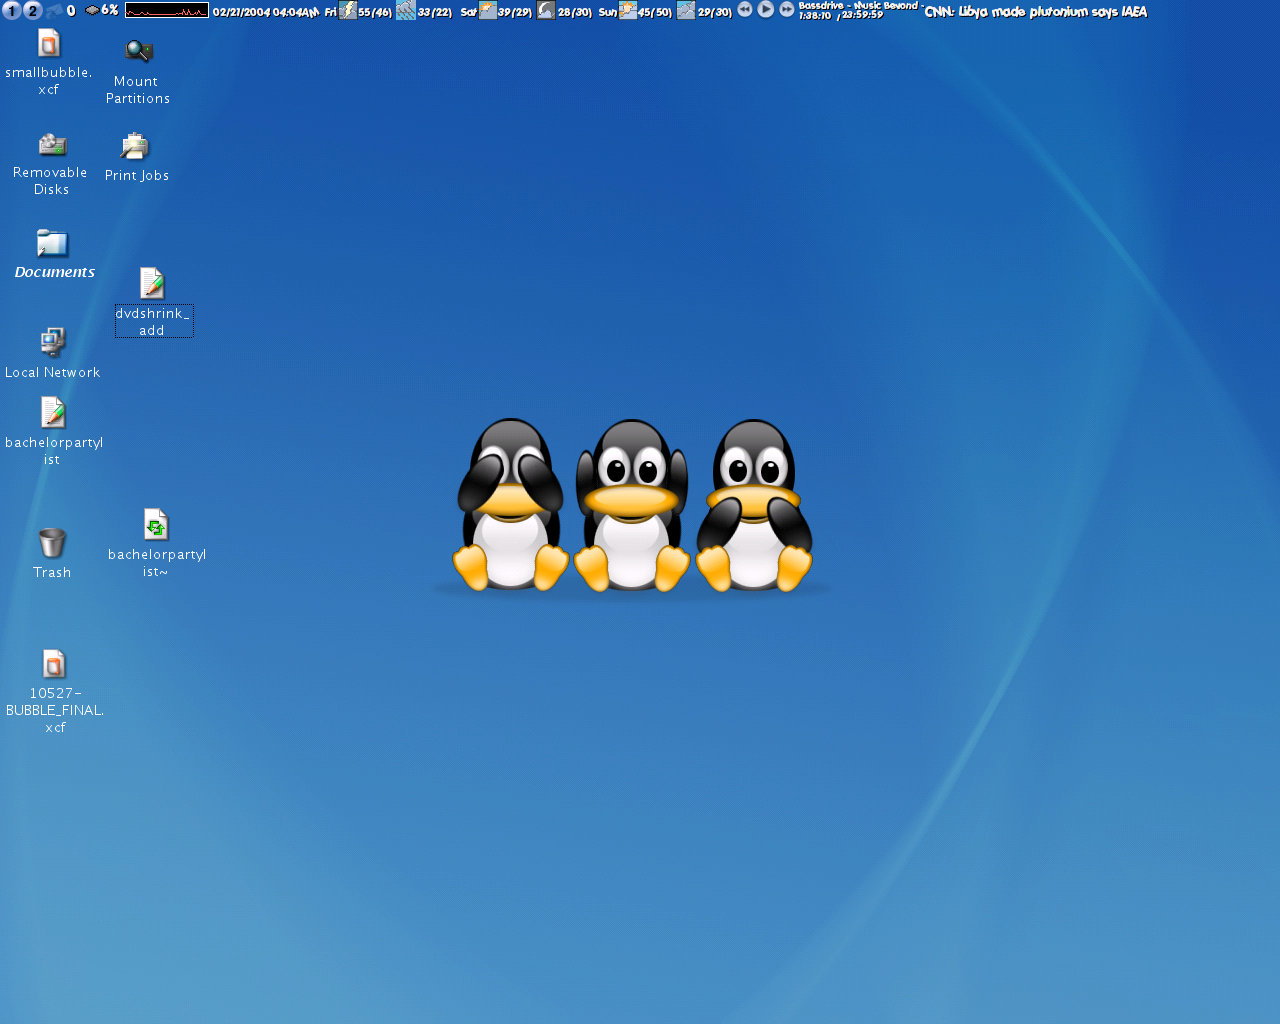1280x1024 pixels.
Task: Check the mail counter icon
Action: click(x=54, y=11)
